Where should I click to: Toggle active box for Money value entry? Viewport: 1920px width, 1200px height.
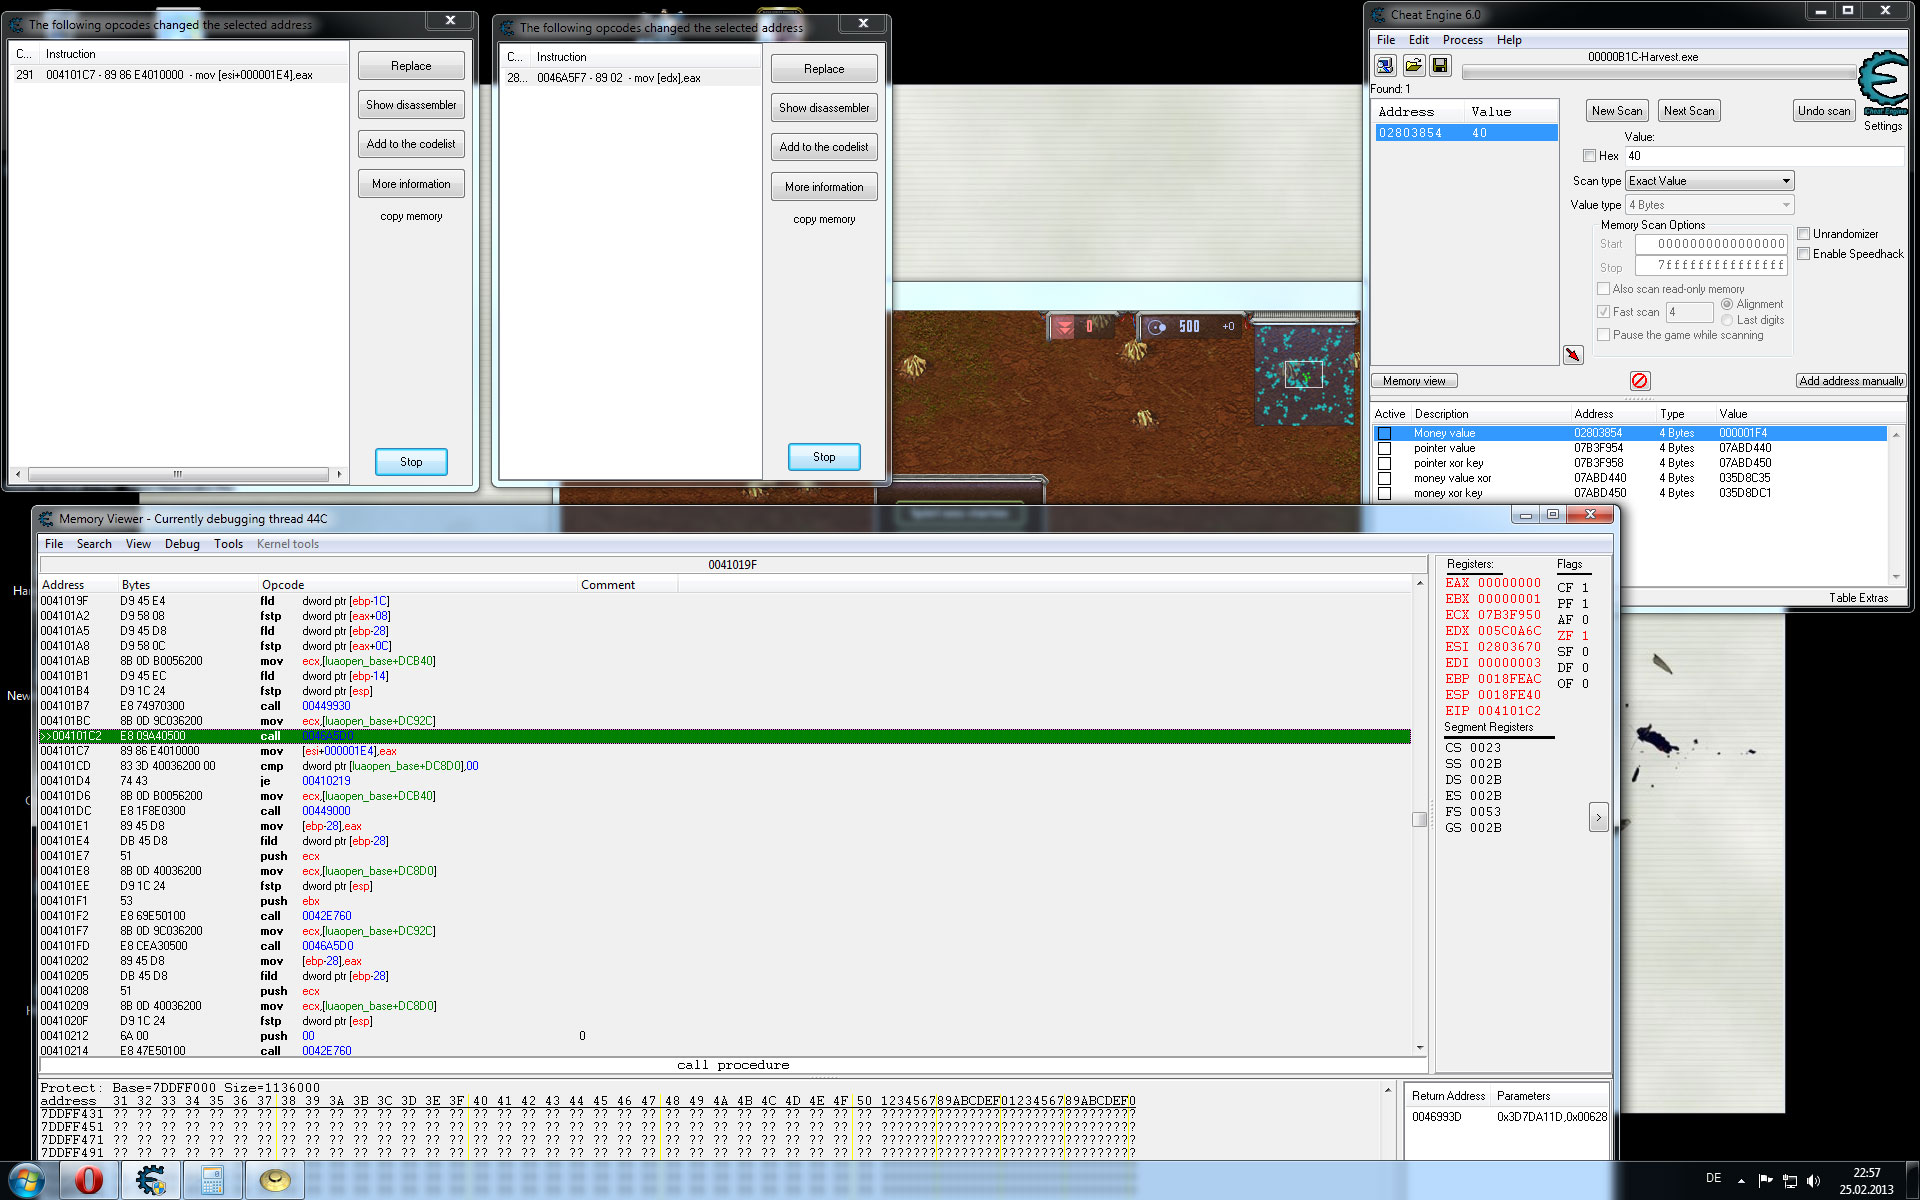[x=1384, y=434]
